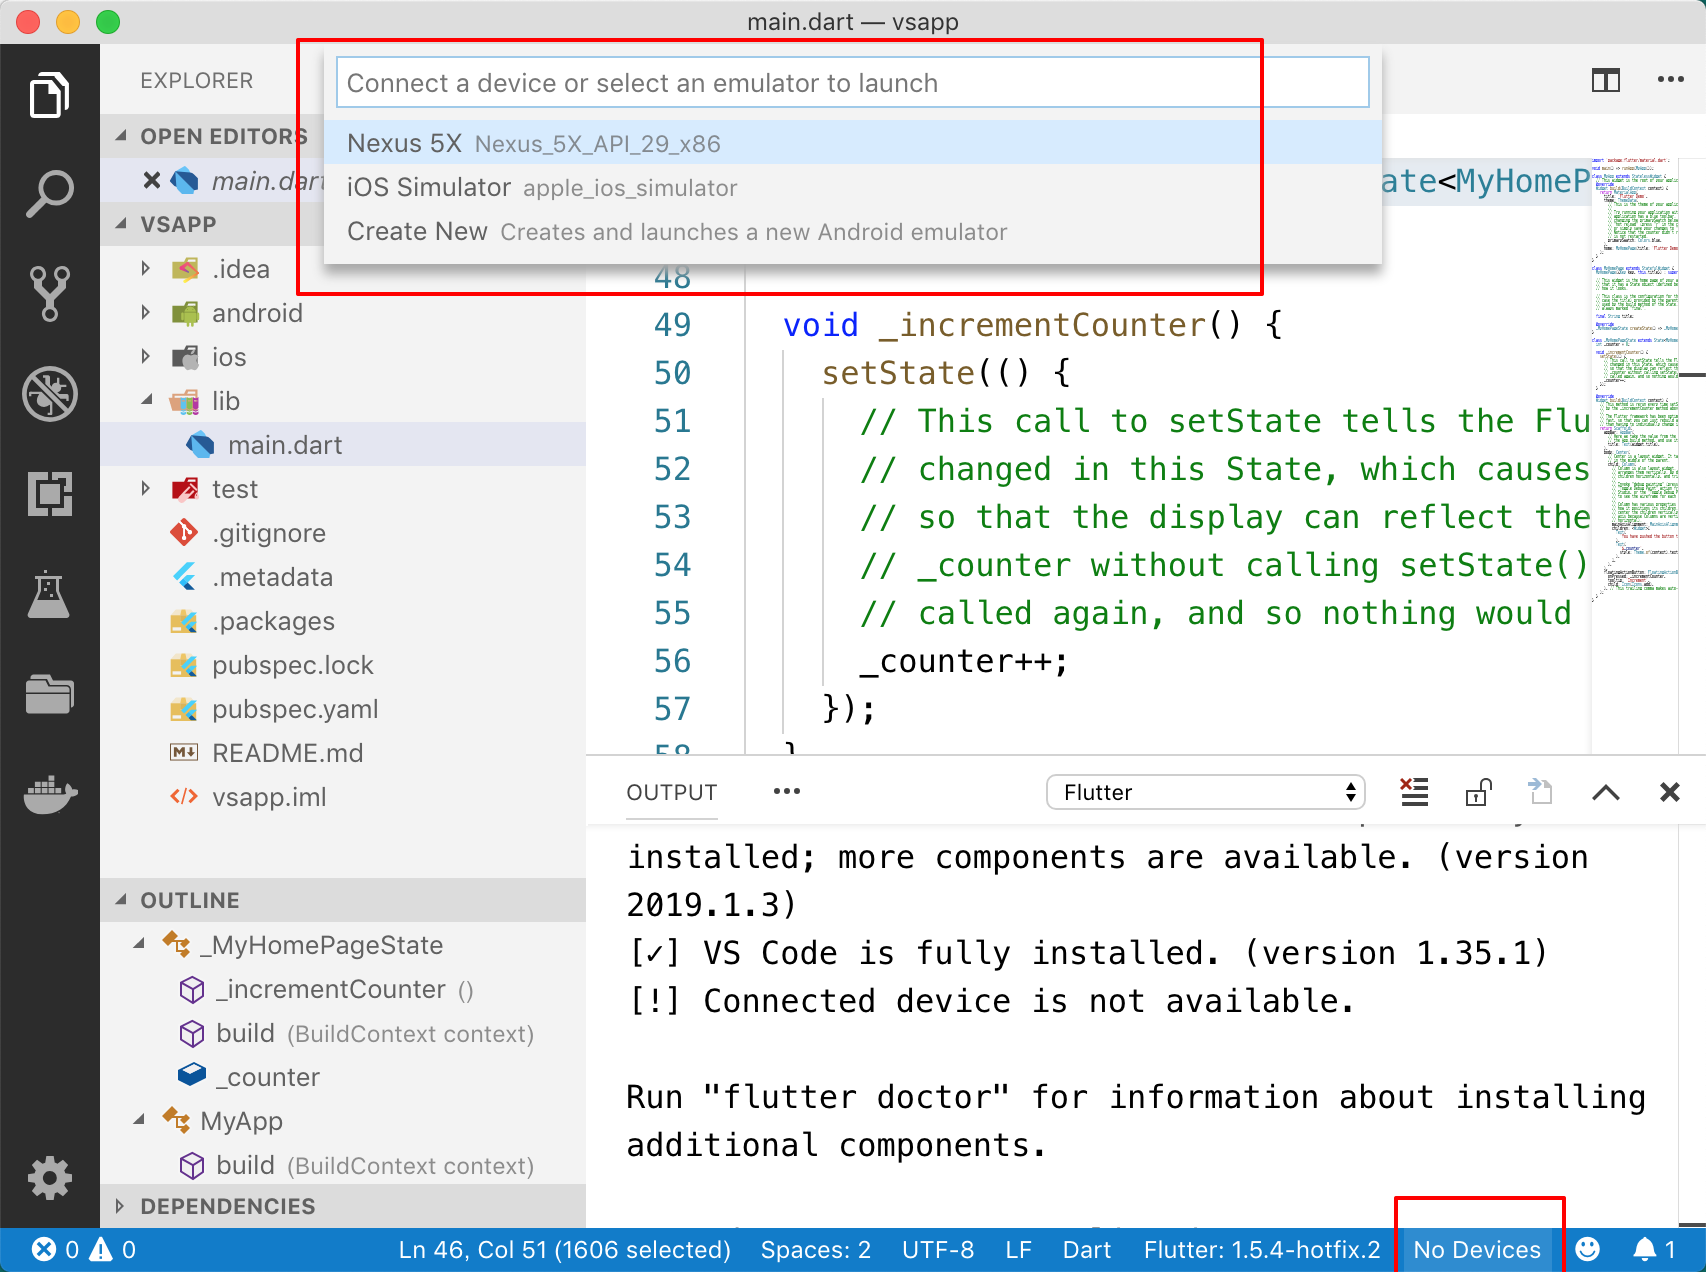Click the split editor icon
This screenshot has height=1272, width=1706.
(x=1606, y=80)
